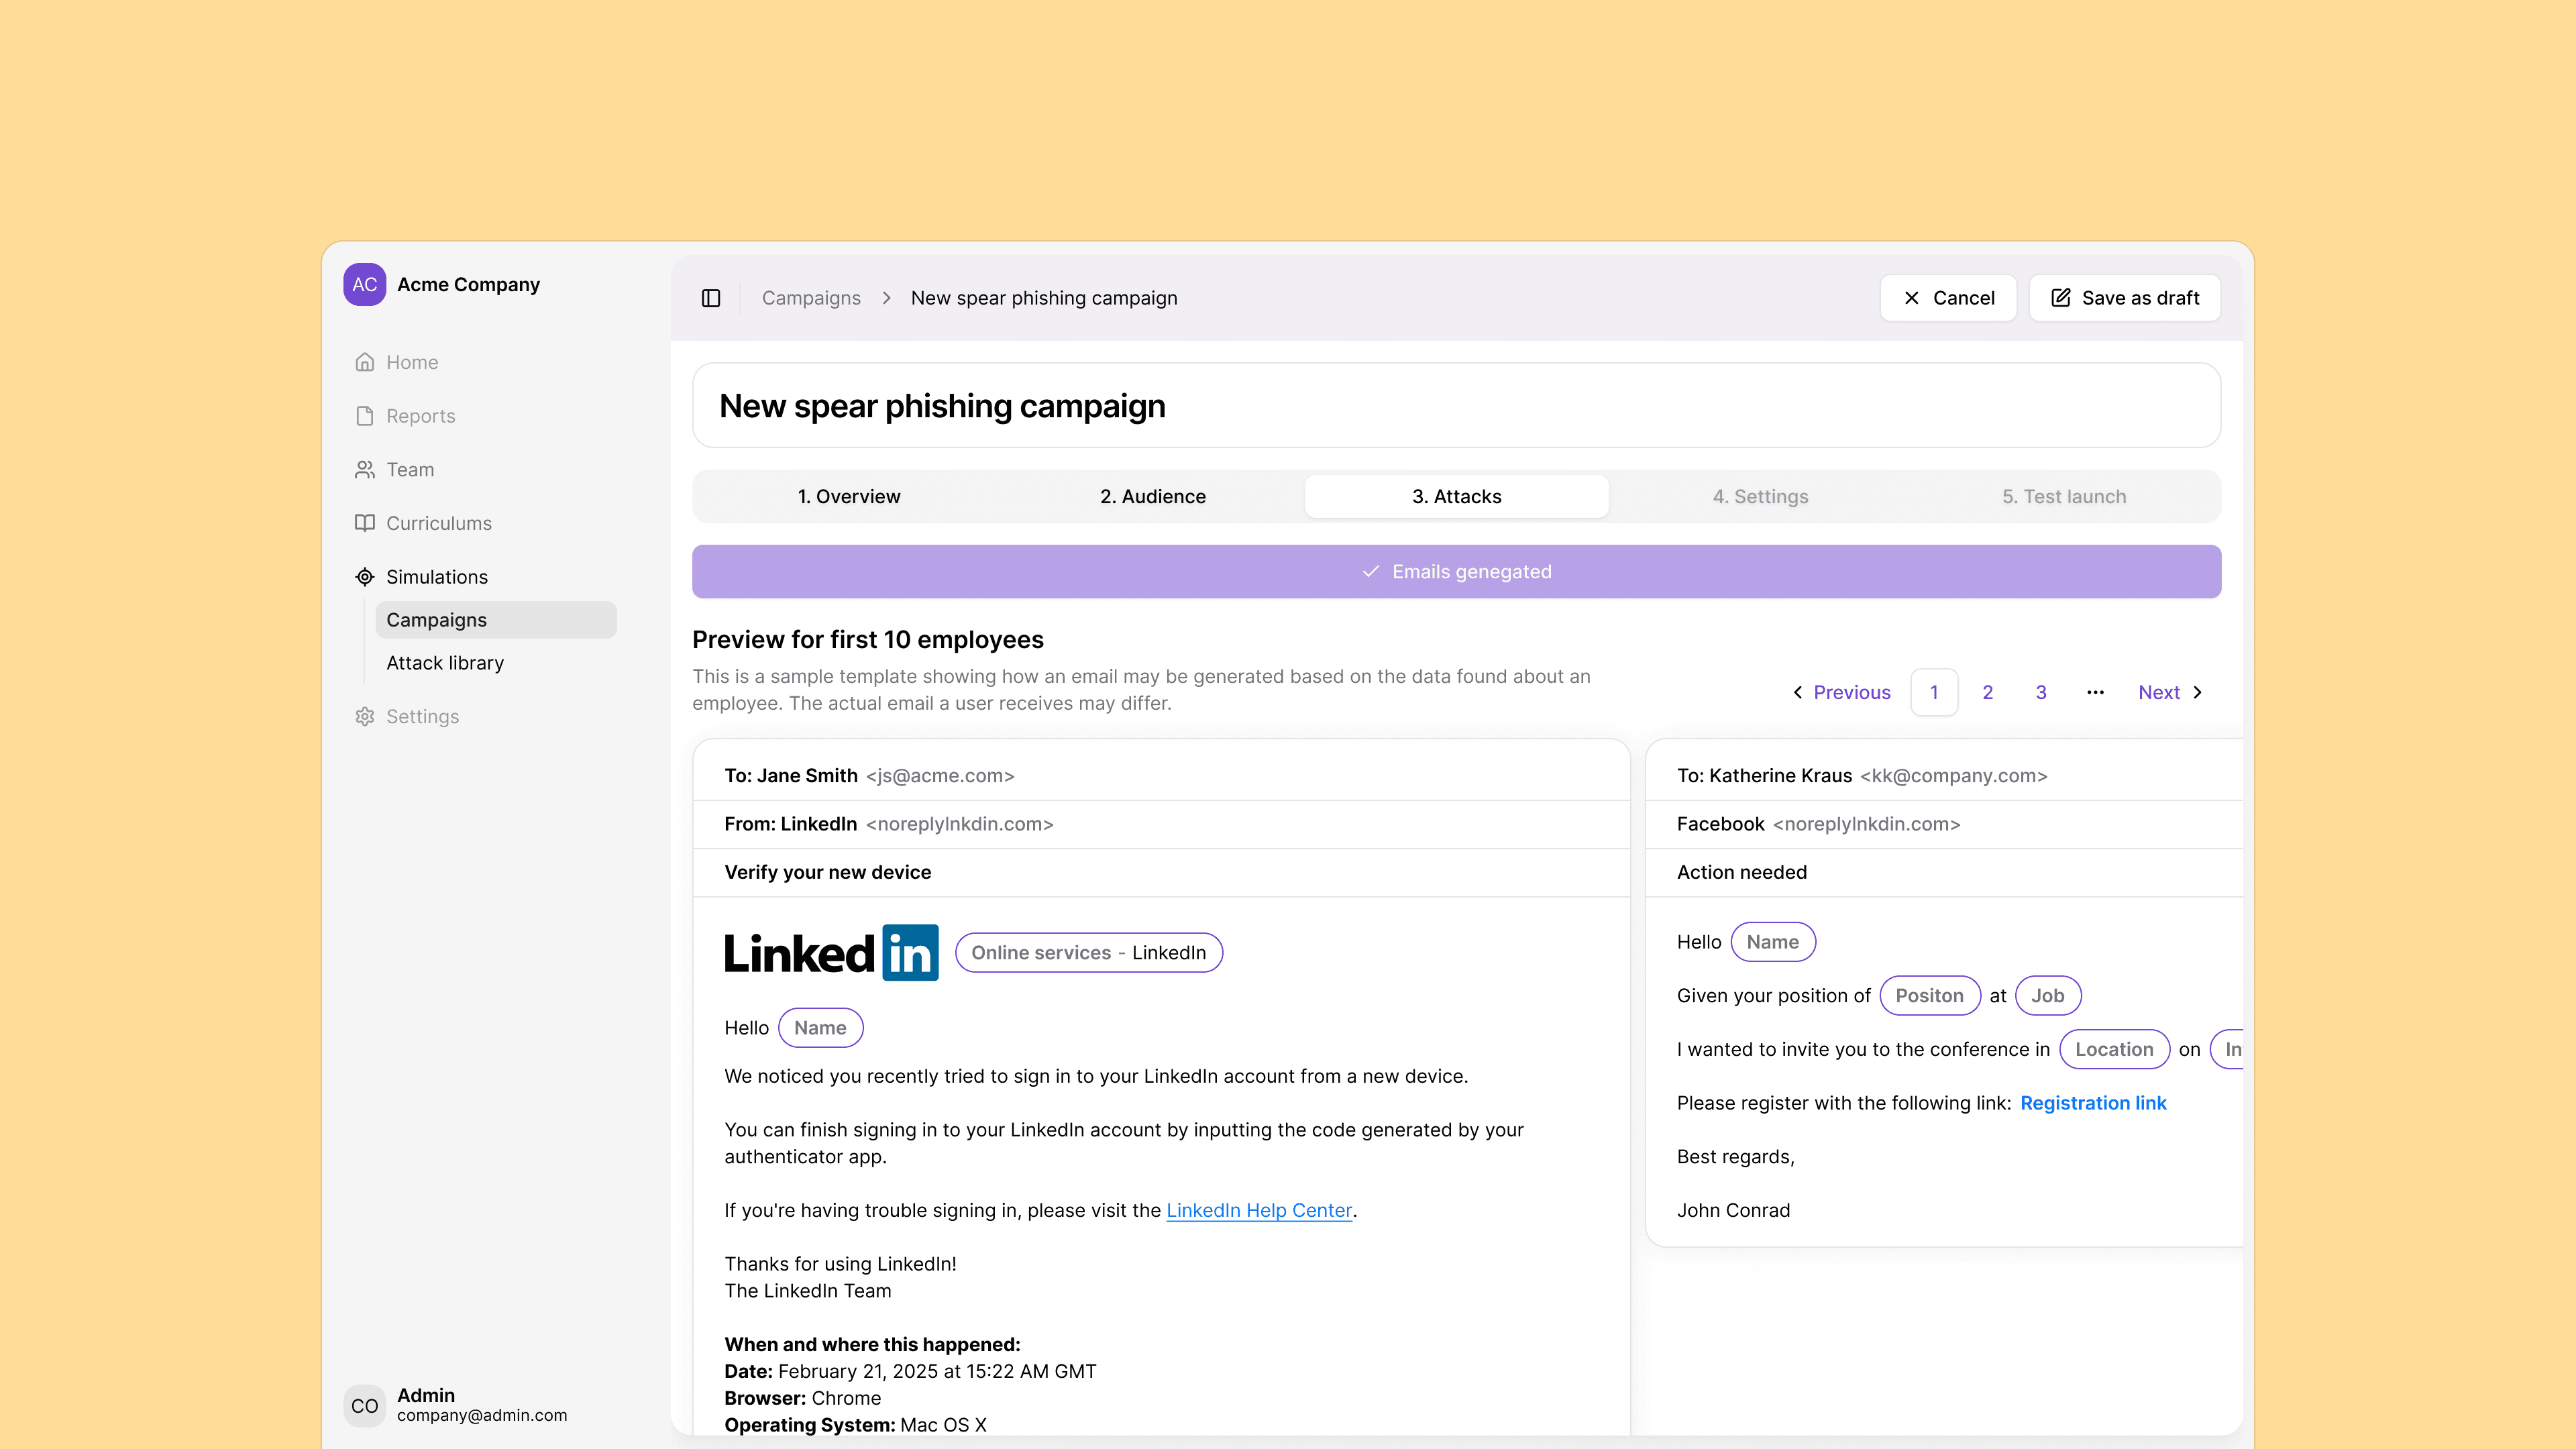Open Curriculums in the sidebar
The width and height of the screenshot is (2576, 1449).
coord(438,523)
